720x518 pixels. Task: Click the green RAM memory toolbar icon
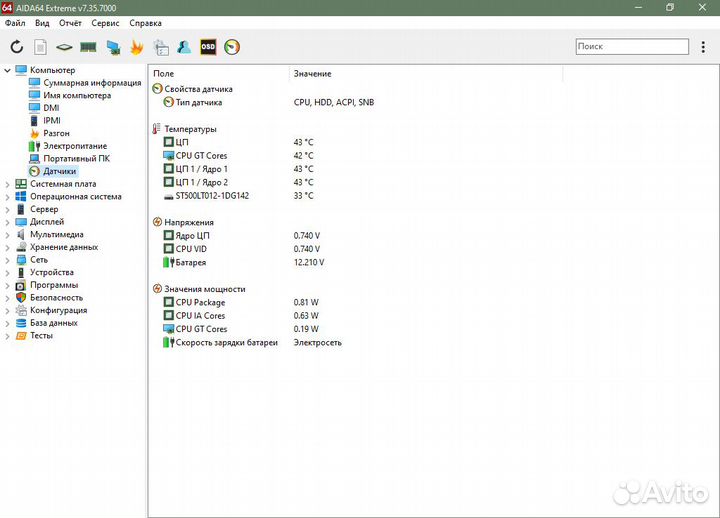[88, 47]
